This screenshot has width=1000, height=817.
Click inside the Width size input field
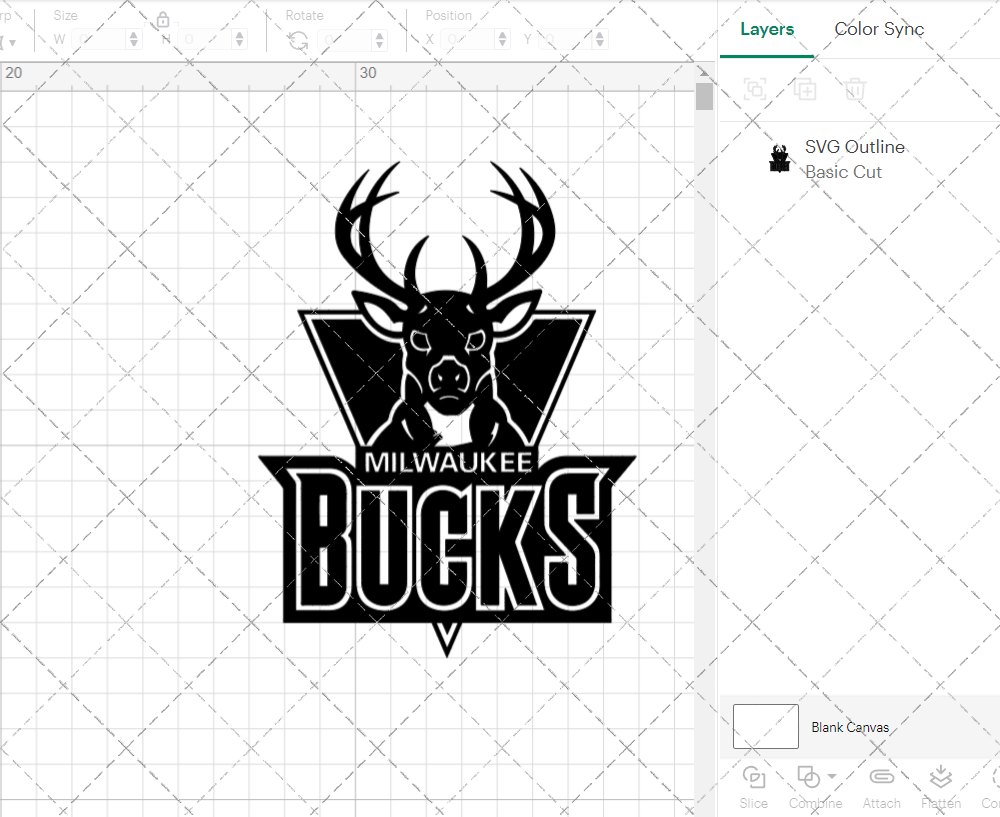(x=100, y=39)
